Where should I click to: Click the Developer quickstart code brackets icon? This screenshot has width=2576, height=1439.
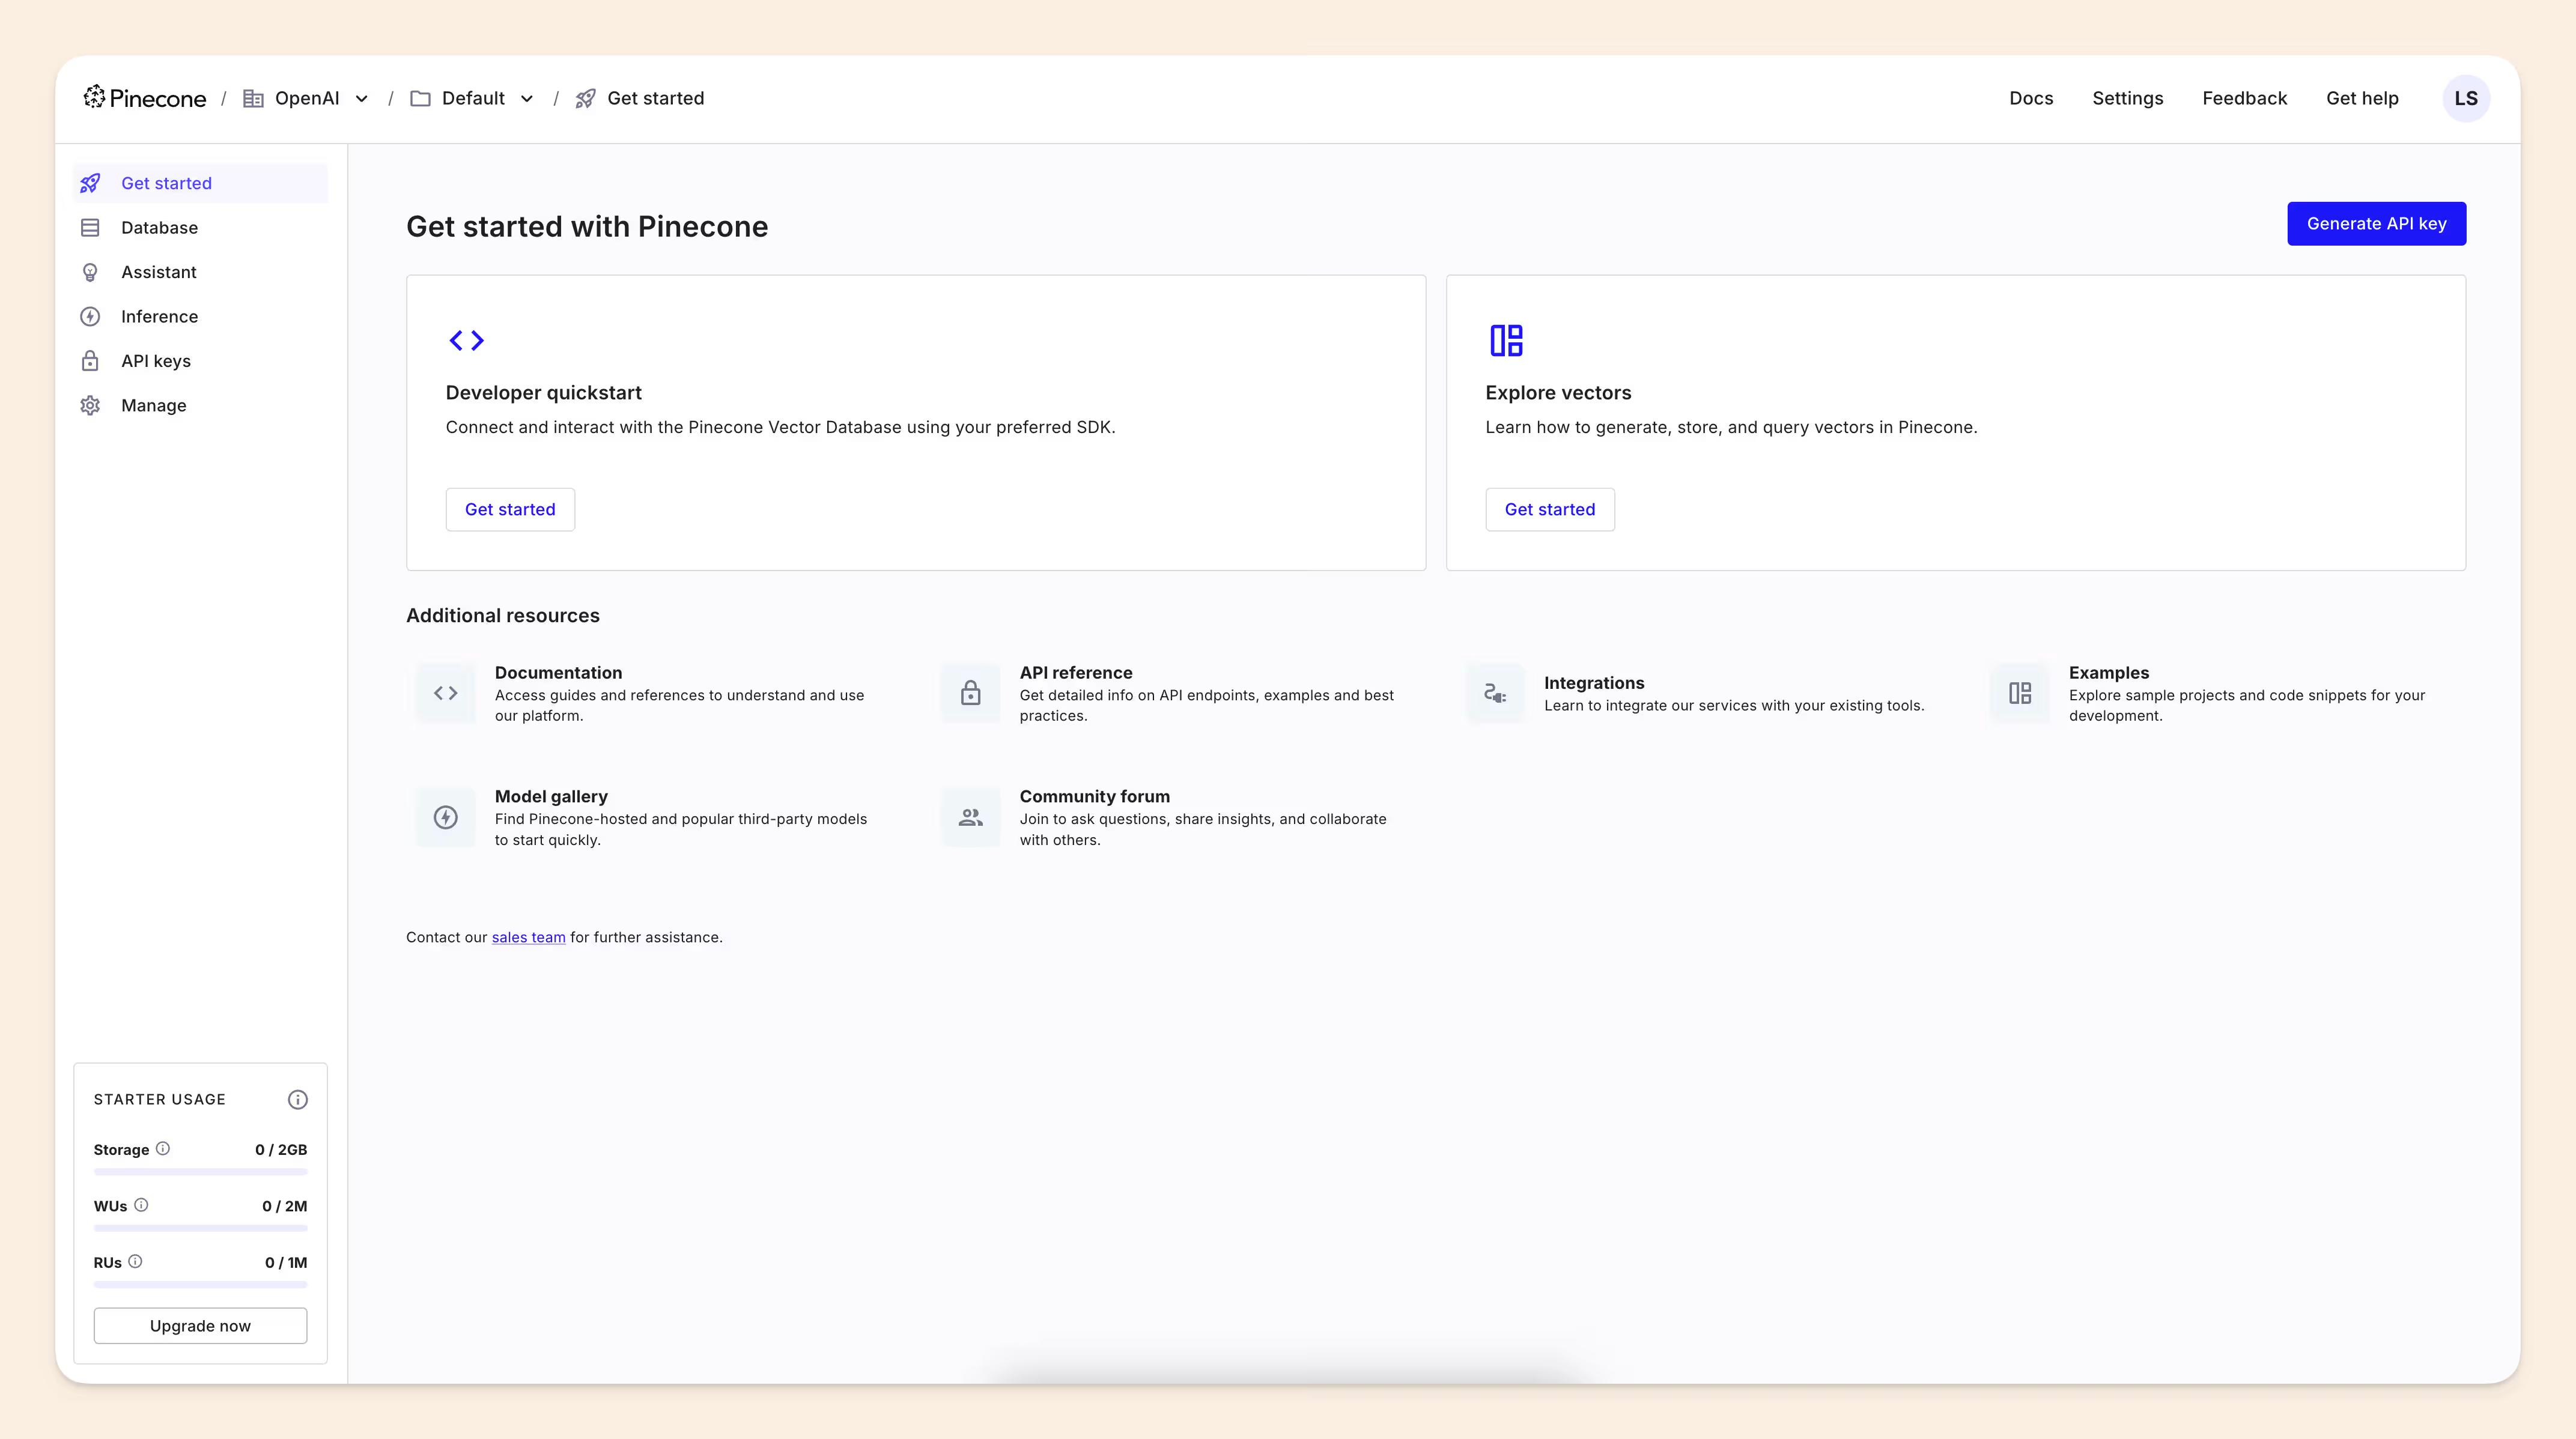pos(466,340)
